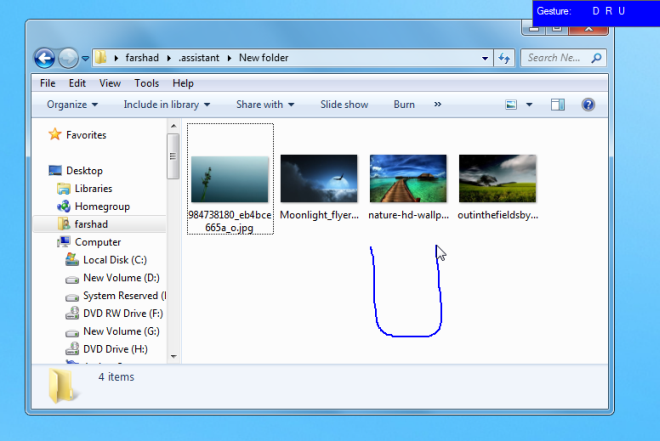The width and height of the screenshot is (660, 441).
Task: Open Homegroup in the navigation pane
Action: 102,206
